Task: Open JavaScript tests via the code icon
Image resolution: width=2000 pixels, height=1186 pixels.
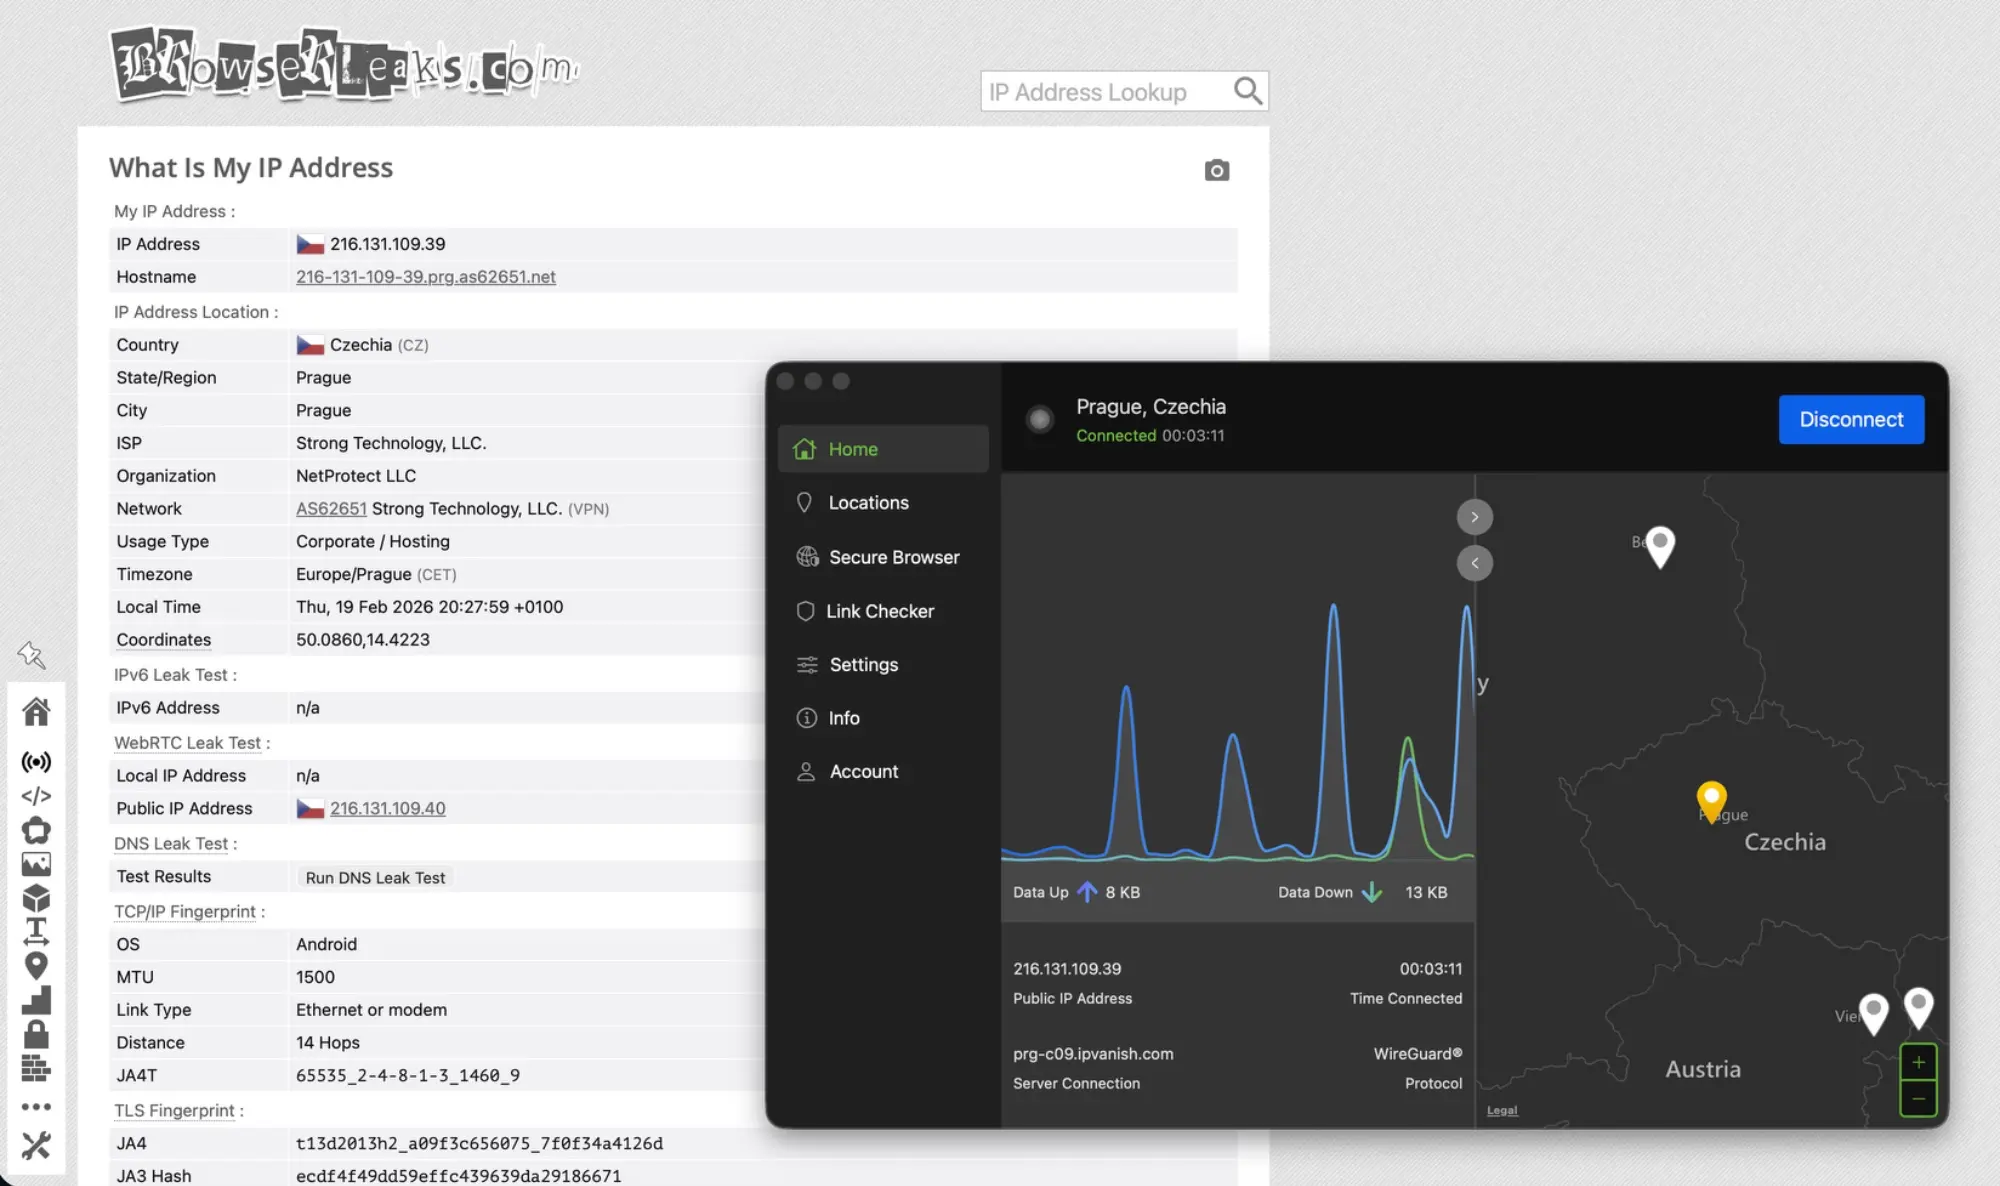Action: 37,796
